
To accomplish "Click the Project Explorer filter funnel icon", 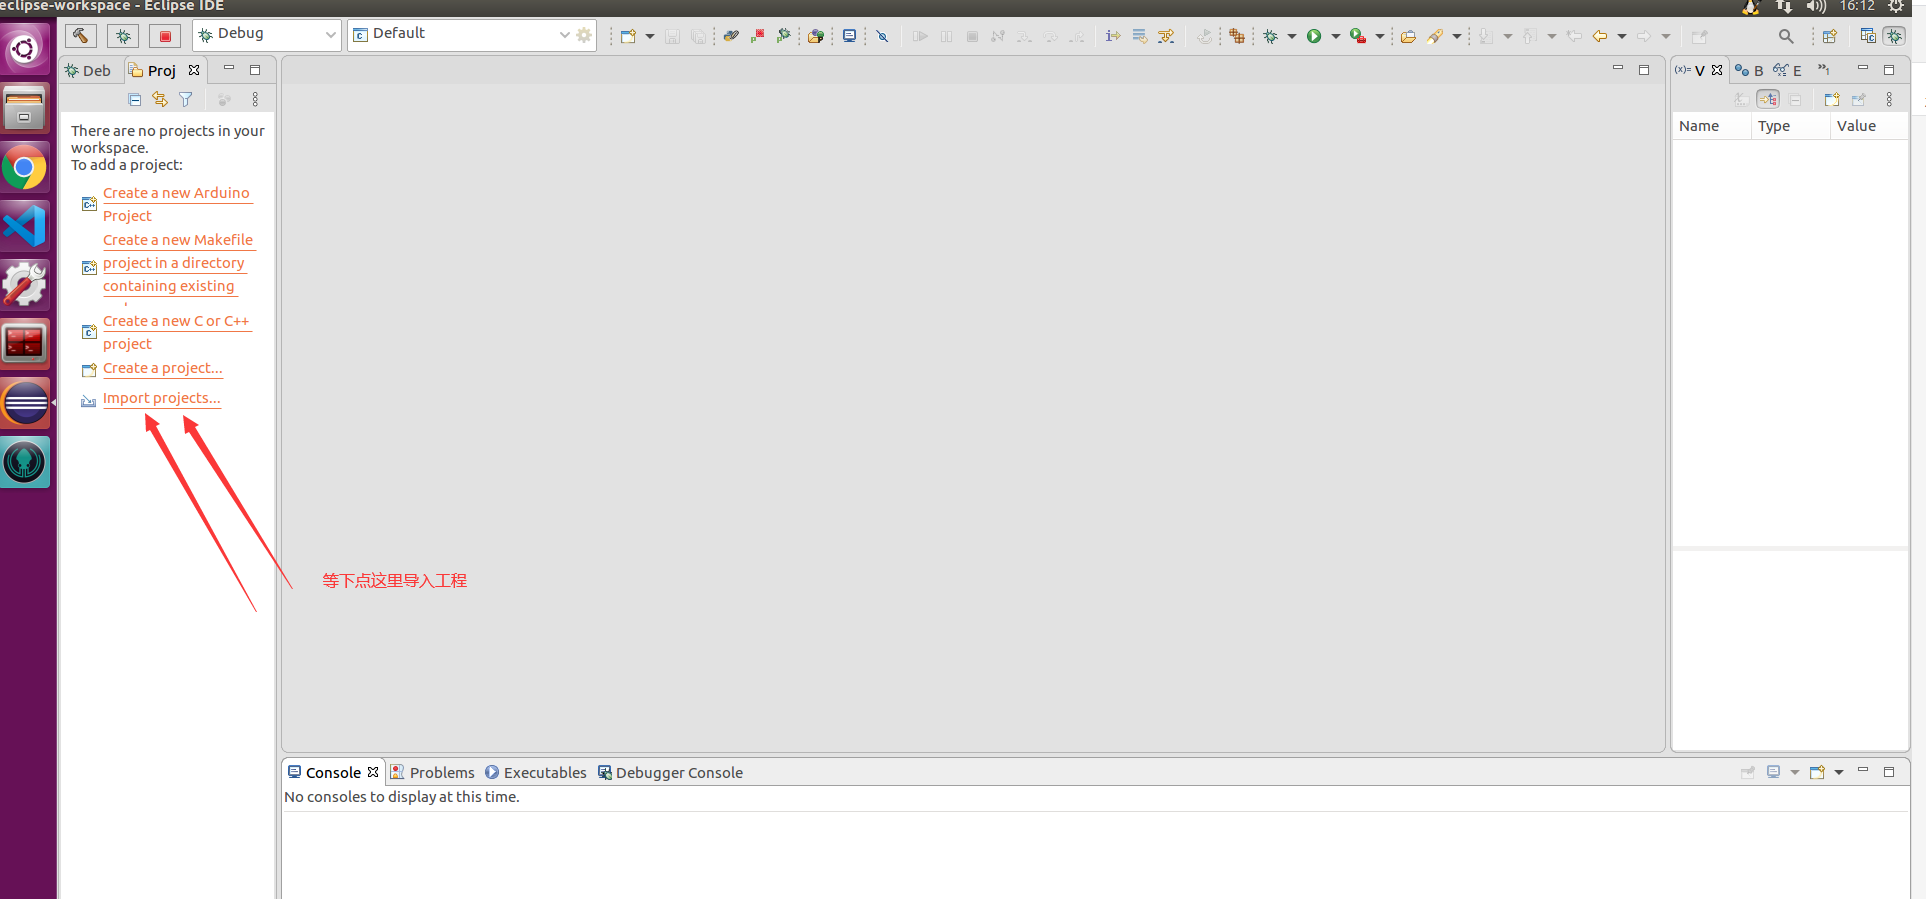I will coord(186,99).
